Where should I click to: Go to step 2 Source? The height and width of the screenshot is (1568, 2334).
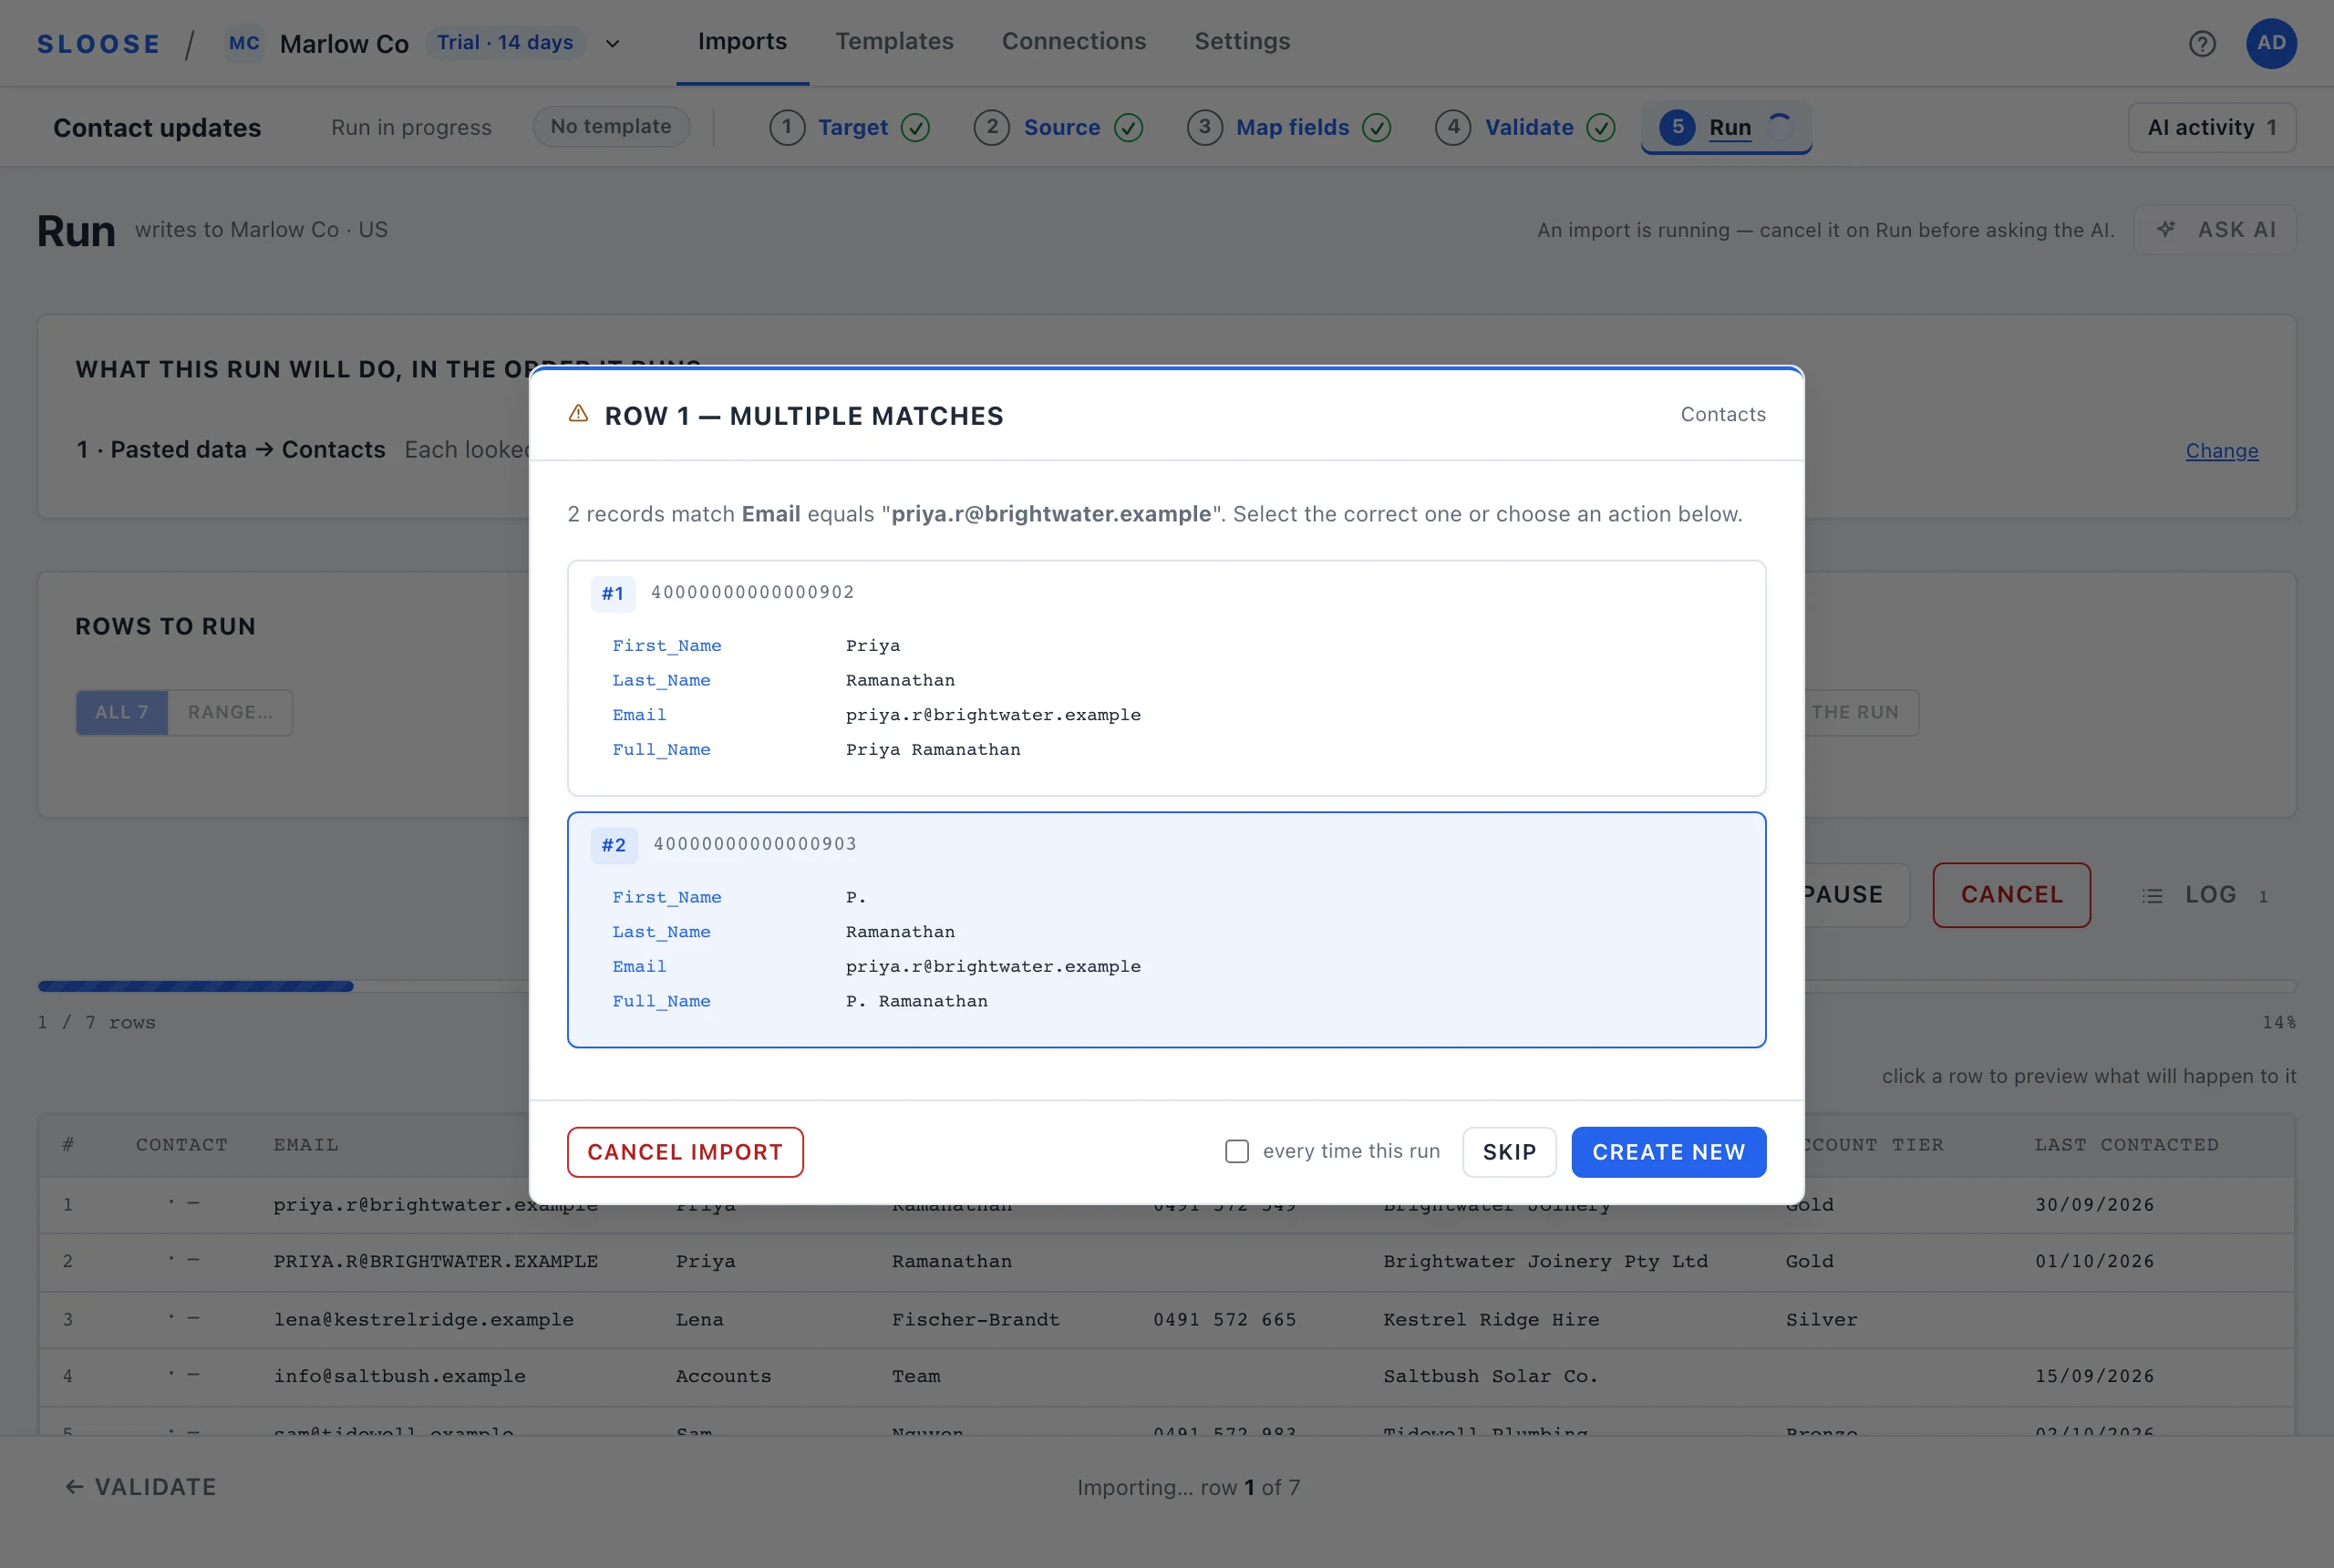point(1059,127)
